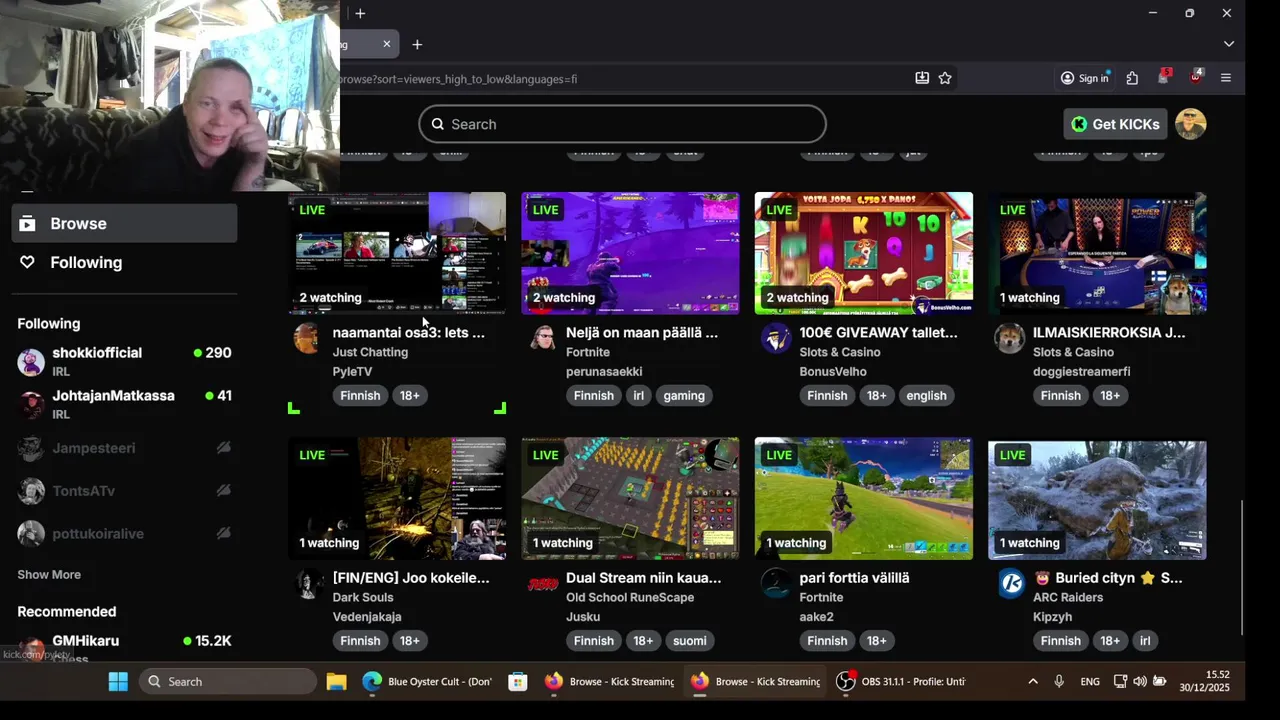Image resolution: width=1280 pixels, height=720 pixels.
Task: Open the Browse section in sidebar
Action: pyautogui.click(x=124, y=223)
